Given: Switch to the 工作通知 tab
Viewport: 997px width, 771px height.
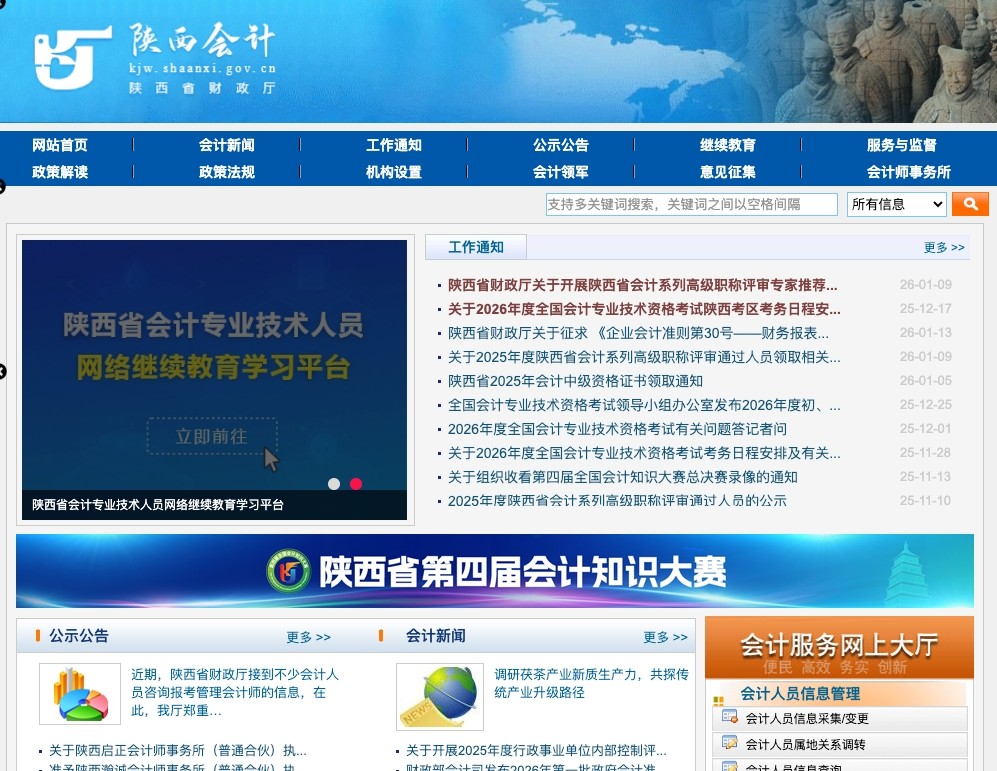Looking at the screenshot, I should point(475,246).
